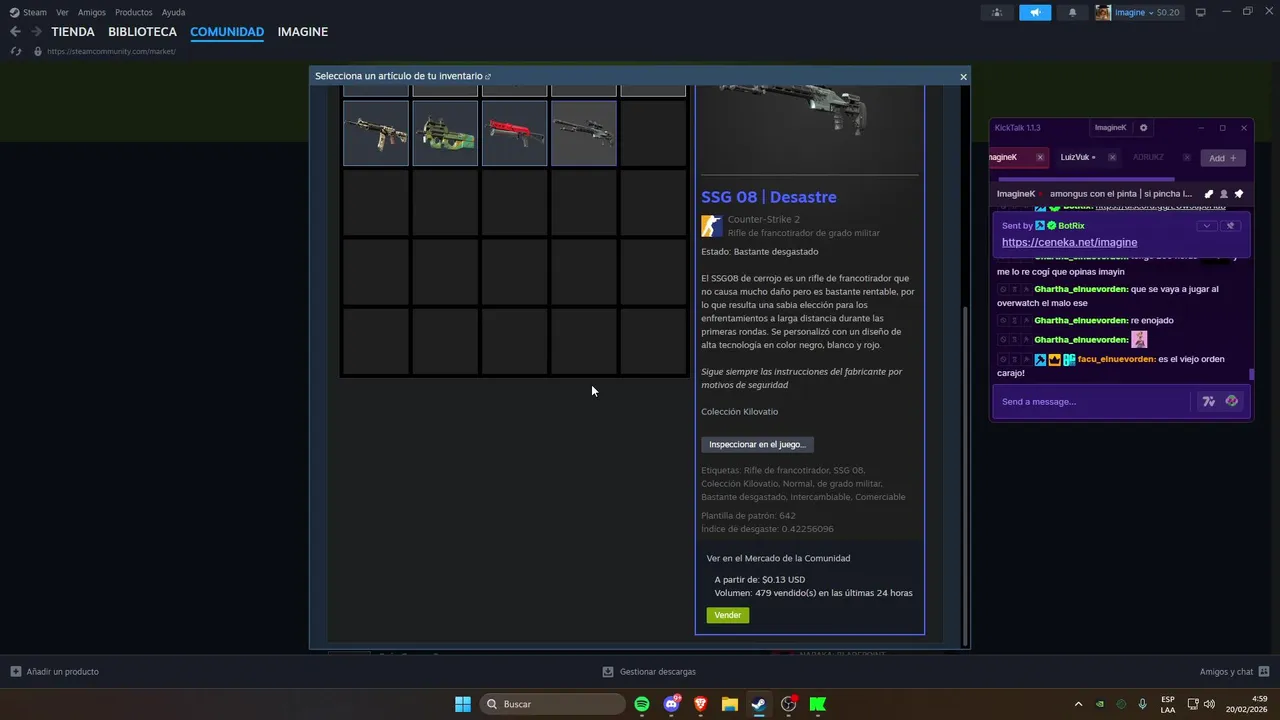Go to the BIBLIOTECA tab
The width and height of the screenshot is (1280, 720).
(142, 32)
